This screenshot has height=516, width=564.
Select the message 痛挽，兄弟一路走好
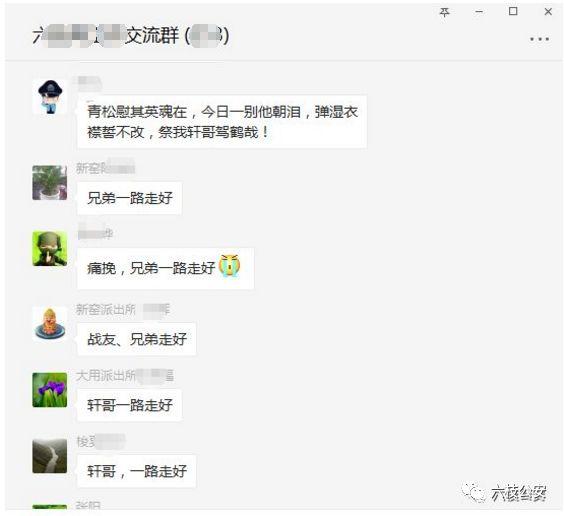(165, 268)
